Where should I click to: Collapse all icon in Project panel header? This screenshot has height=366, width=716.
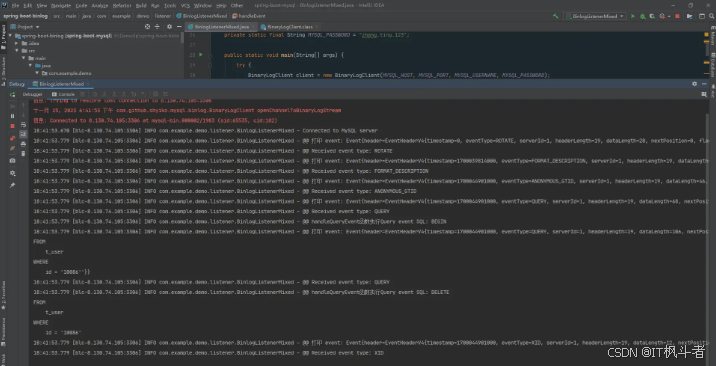click(157, 27)
